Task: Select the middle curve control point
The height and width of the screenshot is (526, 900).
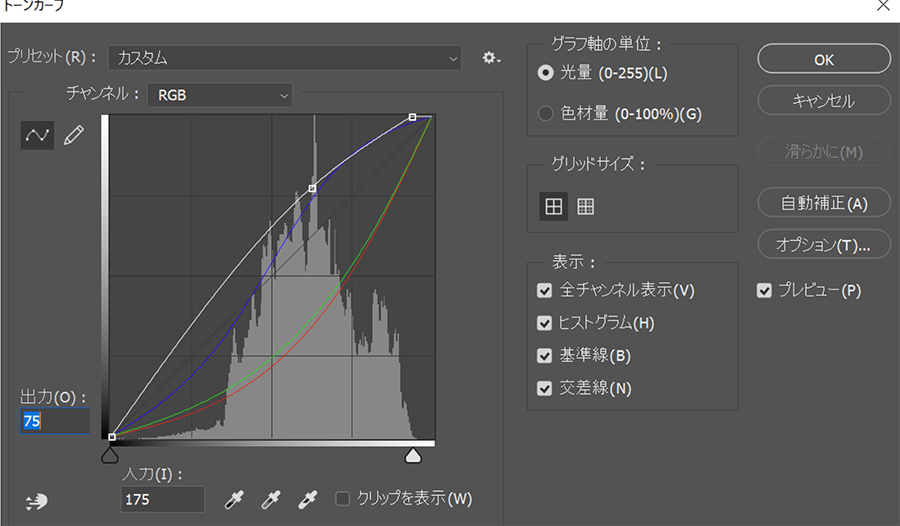Action: 312,188
